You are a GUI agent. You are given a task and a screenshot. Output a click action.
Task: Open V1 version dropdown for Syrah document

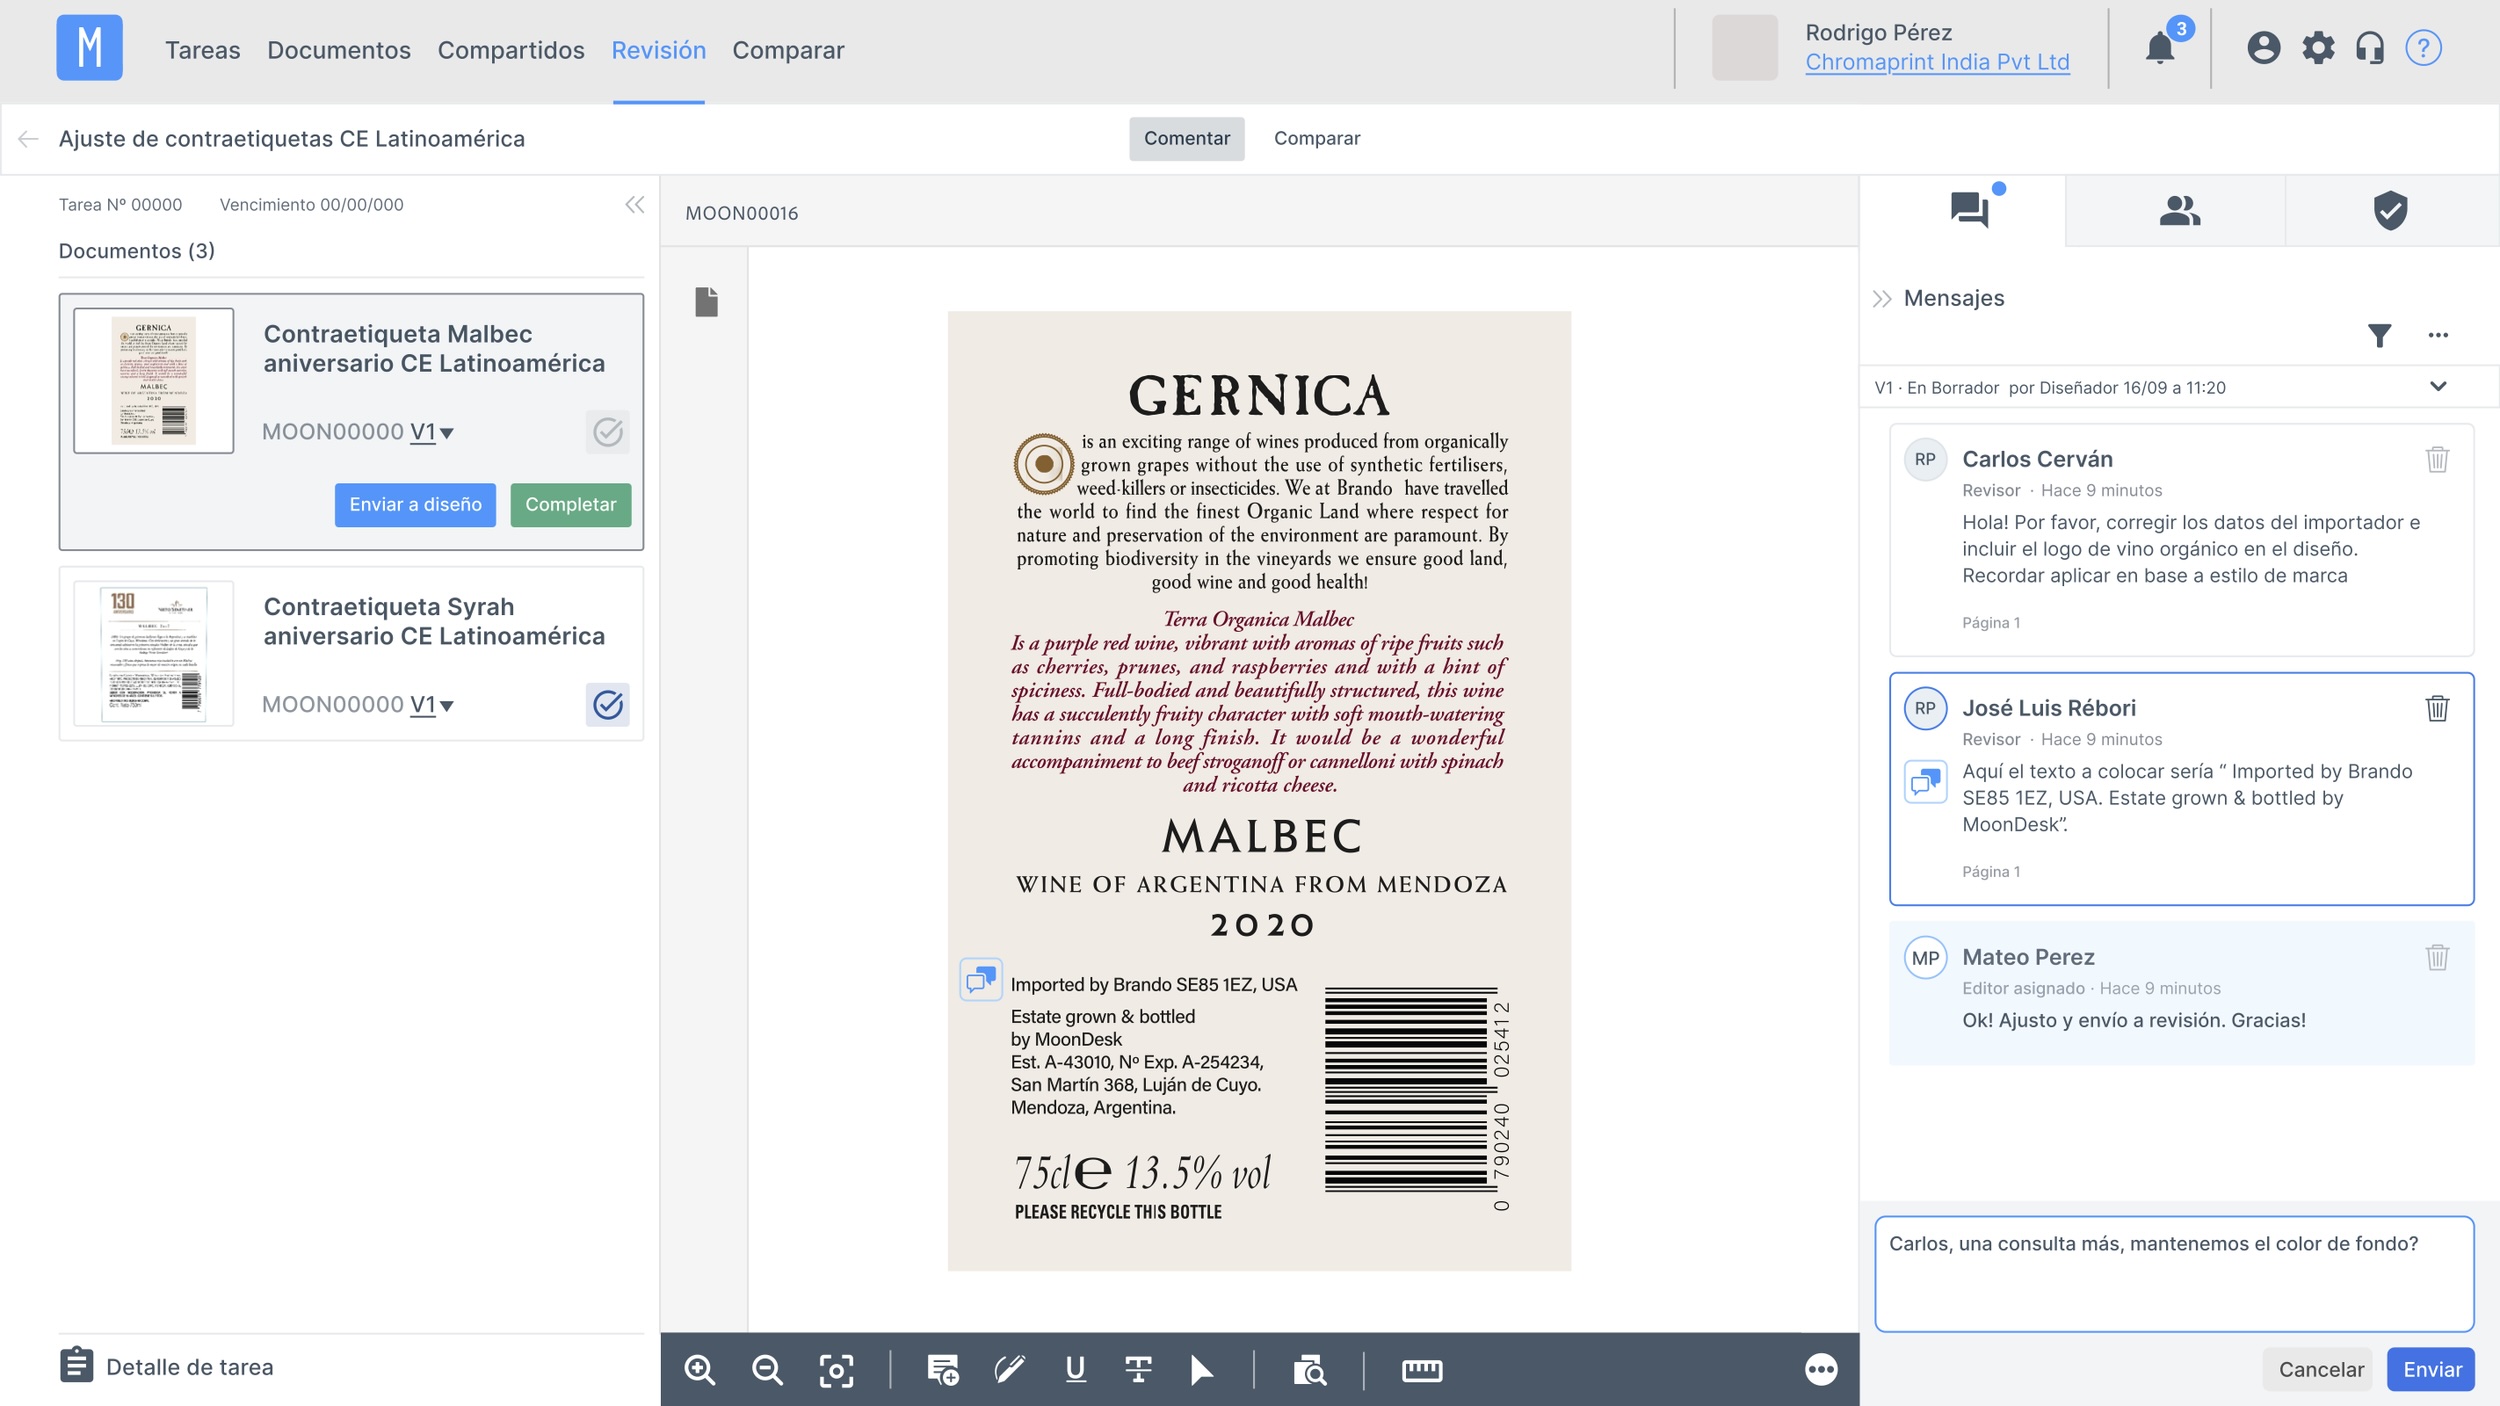coord(432,705)
